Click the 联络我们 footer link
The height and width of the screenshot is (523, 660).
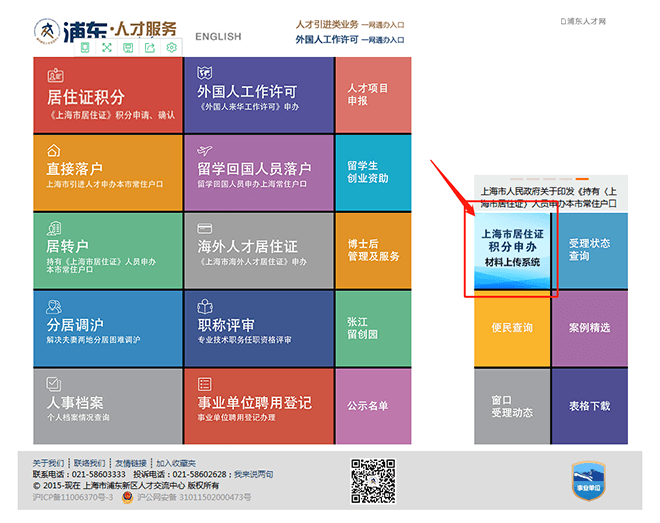pos(90,463)
